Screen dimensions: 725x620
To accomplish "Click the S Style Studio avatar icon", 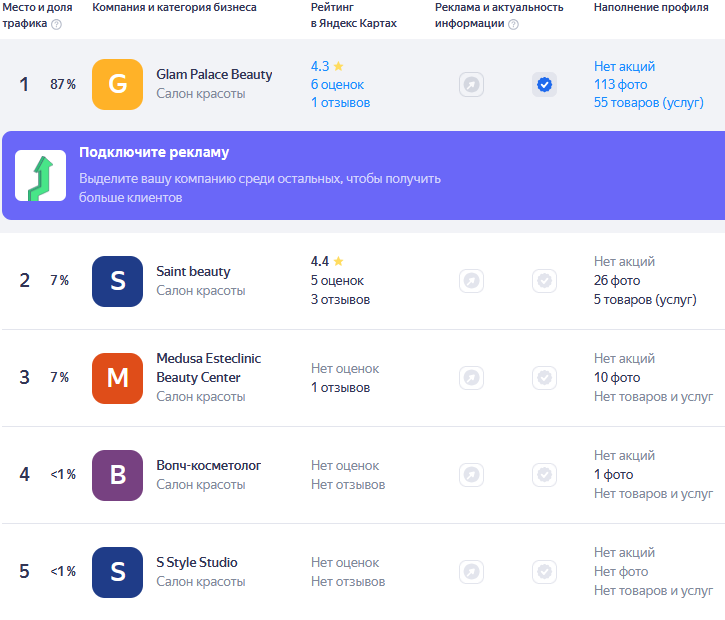I will coord(117,572).
